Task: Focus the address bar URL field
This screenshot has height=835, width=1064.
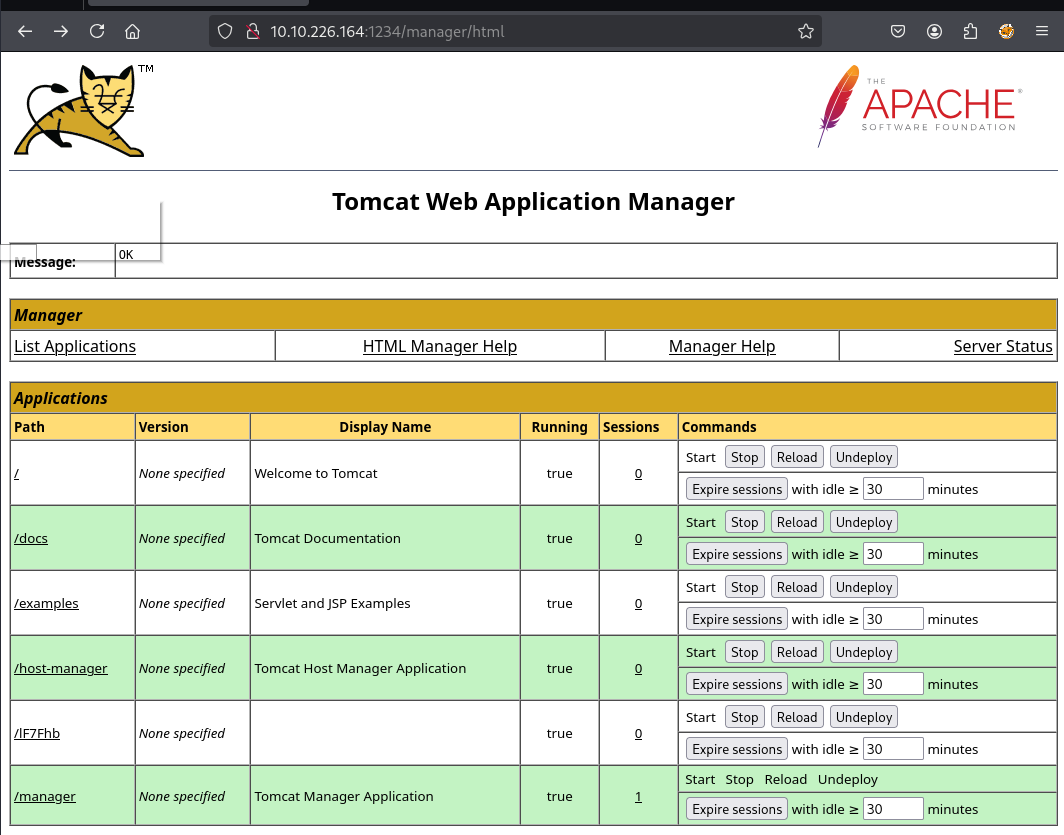Action: 516,31
